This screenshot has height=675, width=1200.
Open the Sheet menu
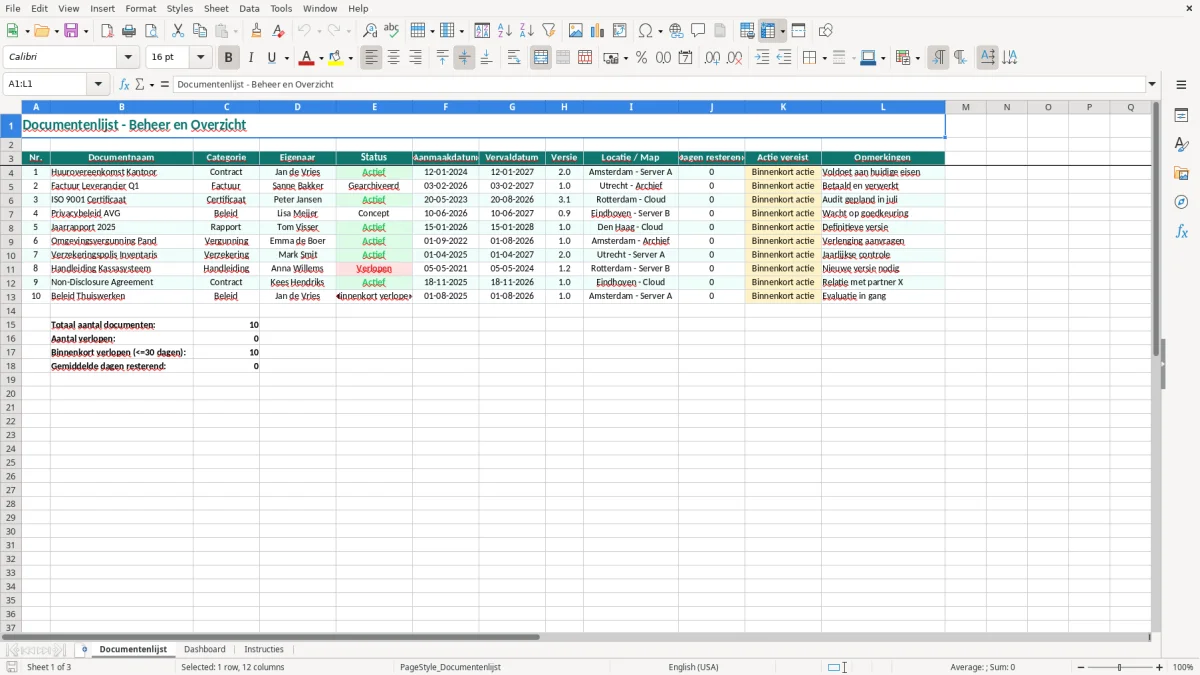[216, 8]
